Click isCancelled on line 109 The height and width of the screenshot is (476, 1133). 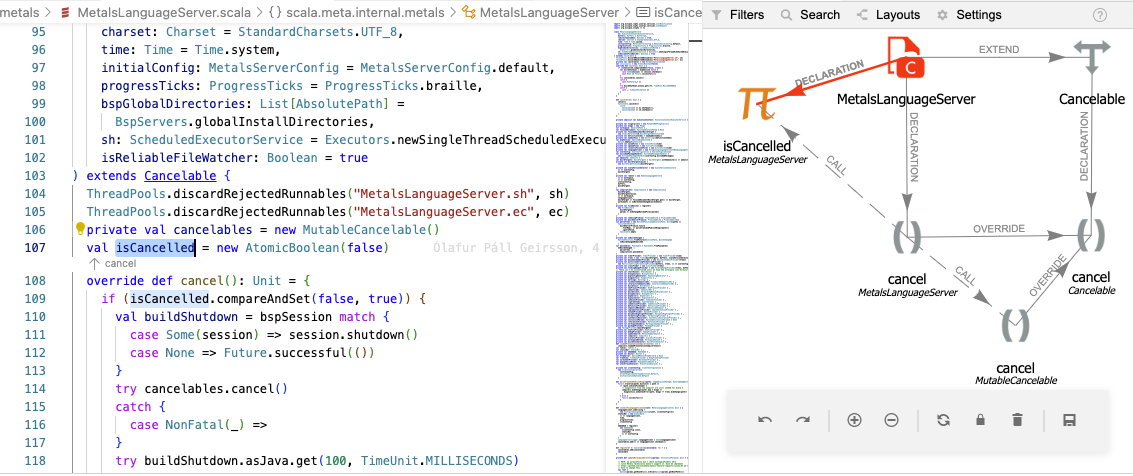170,298
